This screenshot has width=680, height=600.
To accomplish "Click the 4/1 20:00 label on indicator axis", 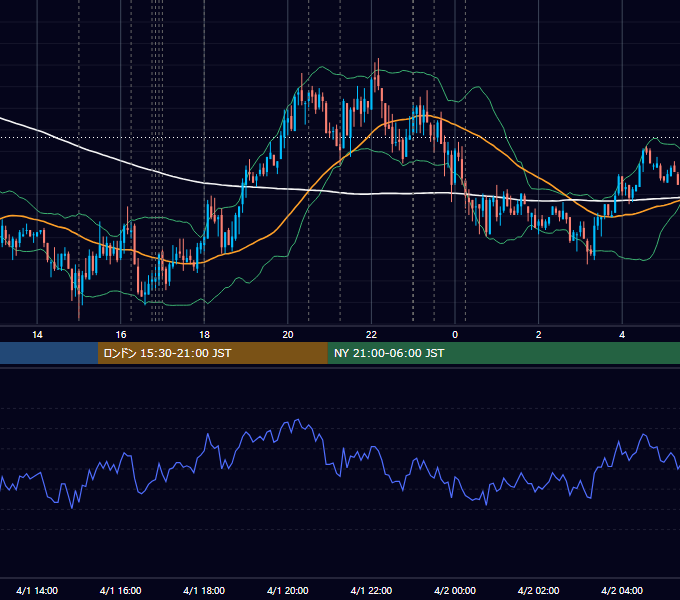I will point(288,590).
